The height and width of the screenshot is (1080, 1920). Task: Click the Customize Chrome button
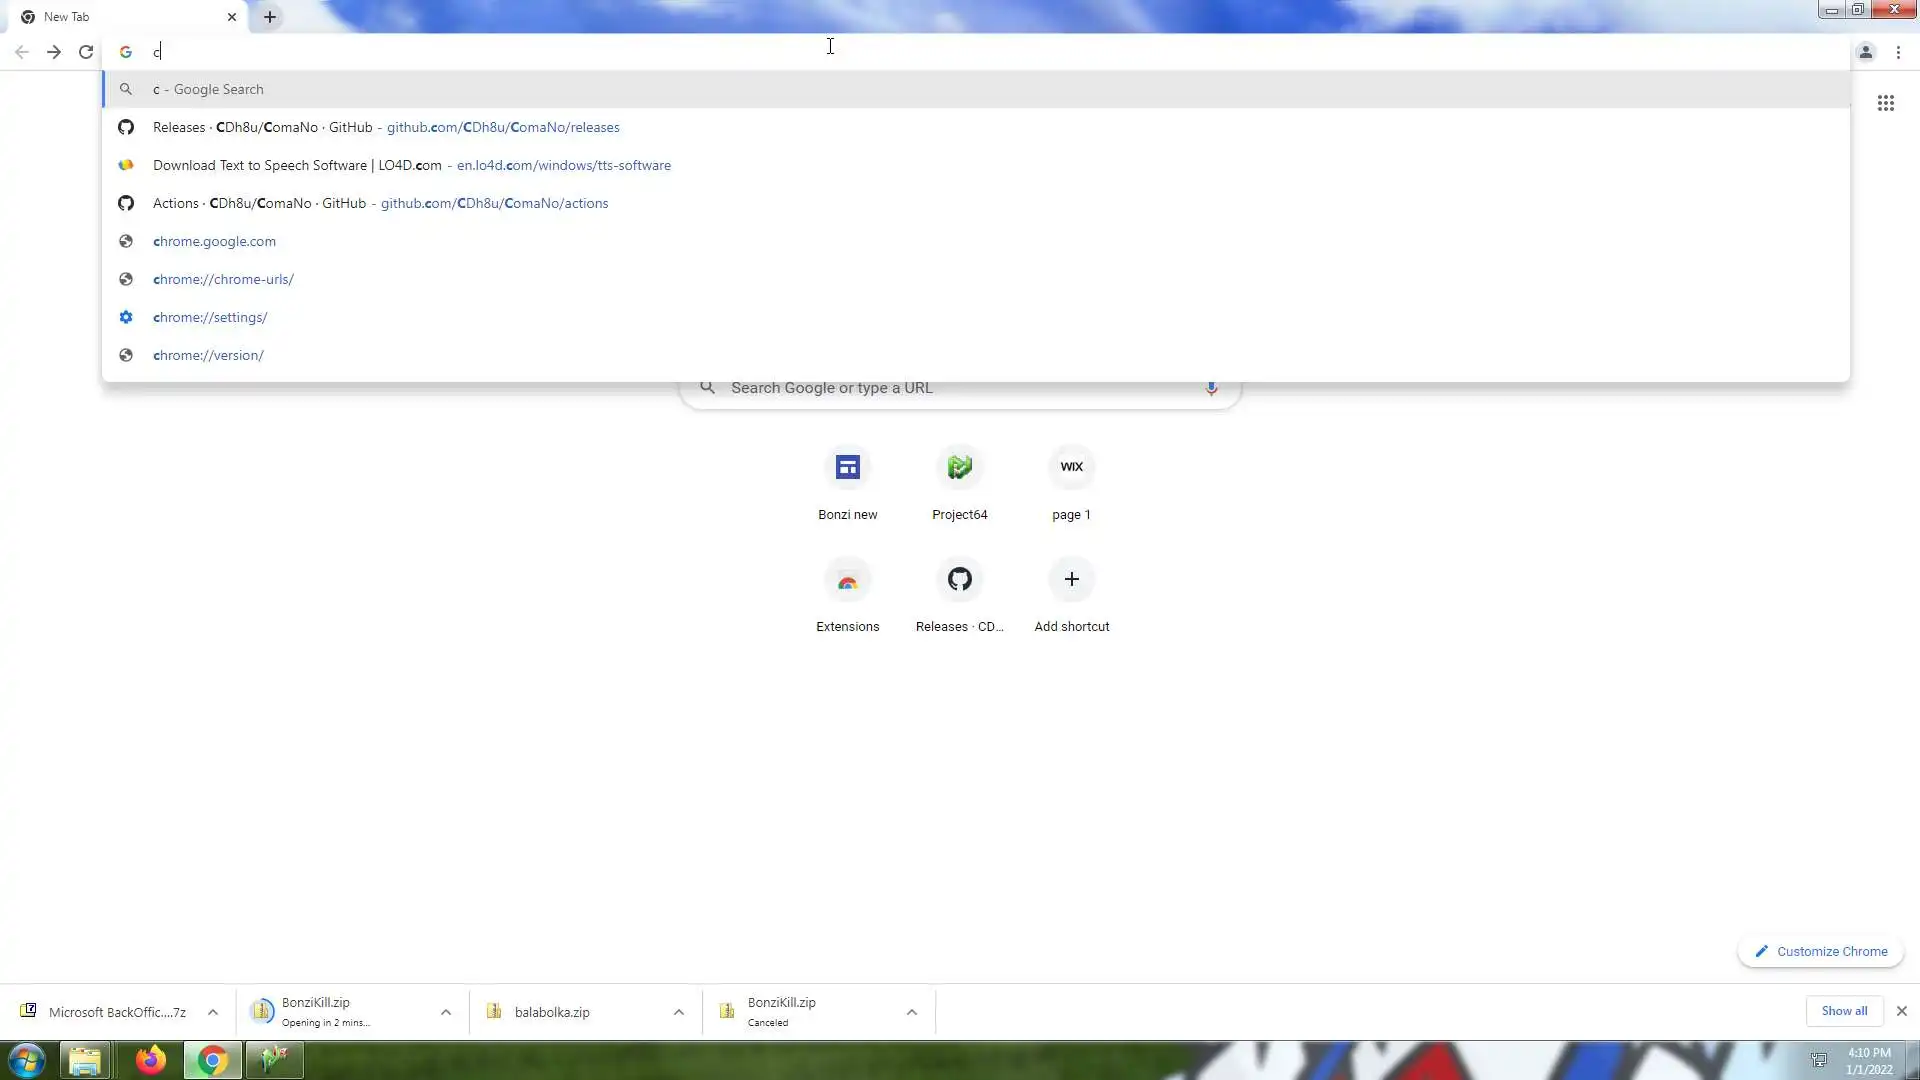(1820, 951)
